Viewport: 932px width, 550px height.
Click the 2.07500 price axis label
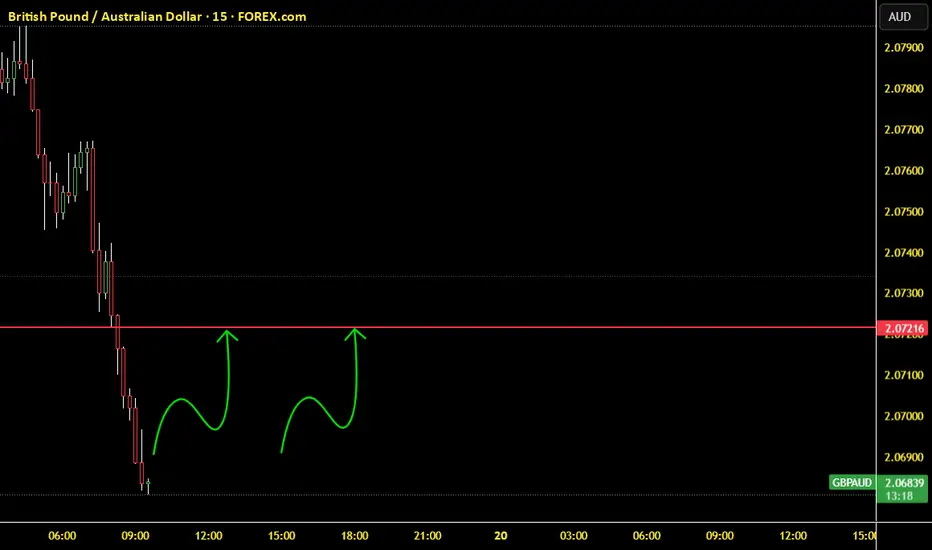point(903,212)
